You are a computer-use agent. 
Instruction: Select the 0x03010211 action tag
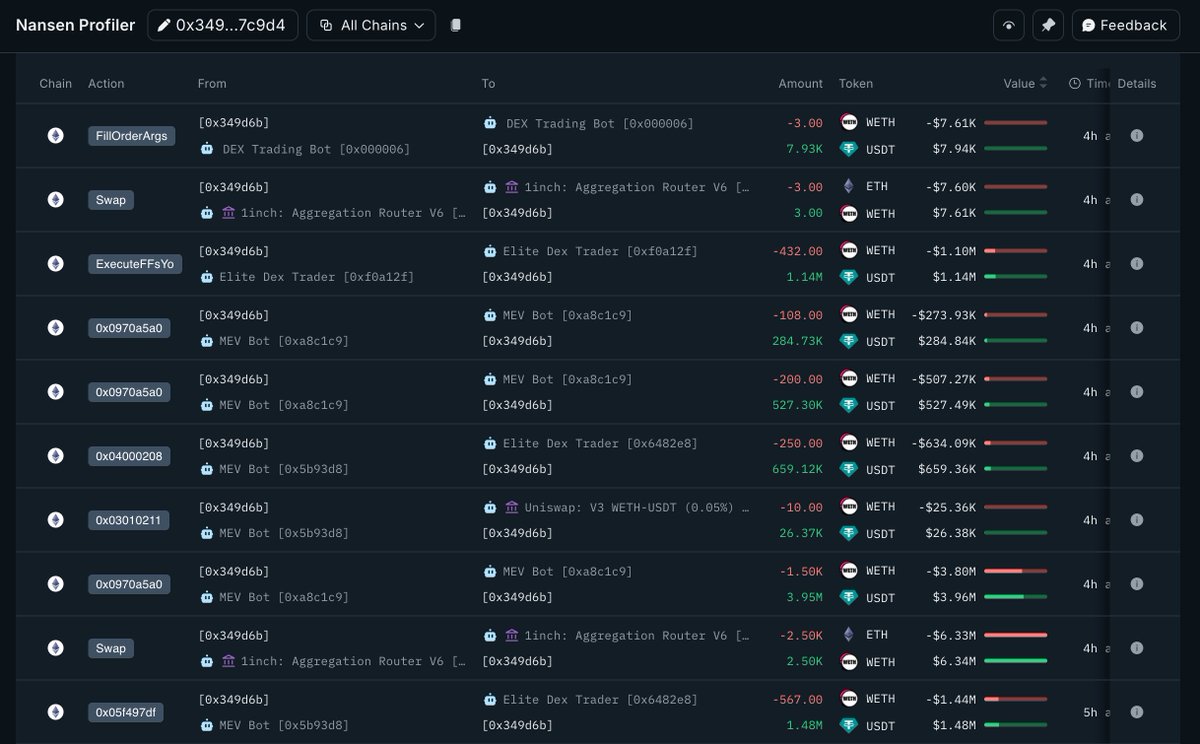coord(129,520)
